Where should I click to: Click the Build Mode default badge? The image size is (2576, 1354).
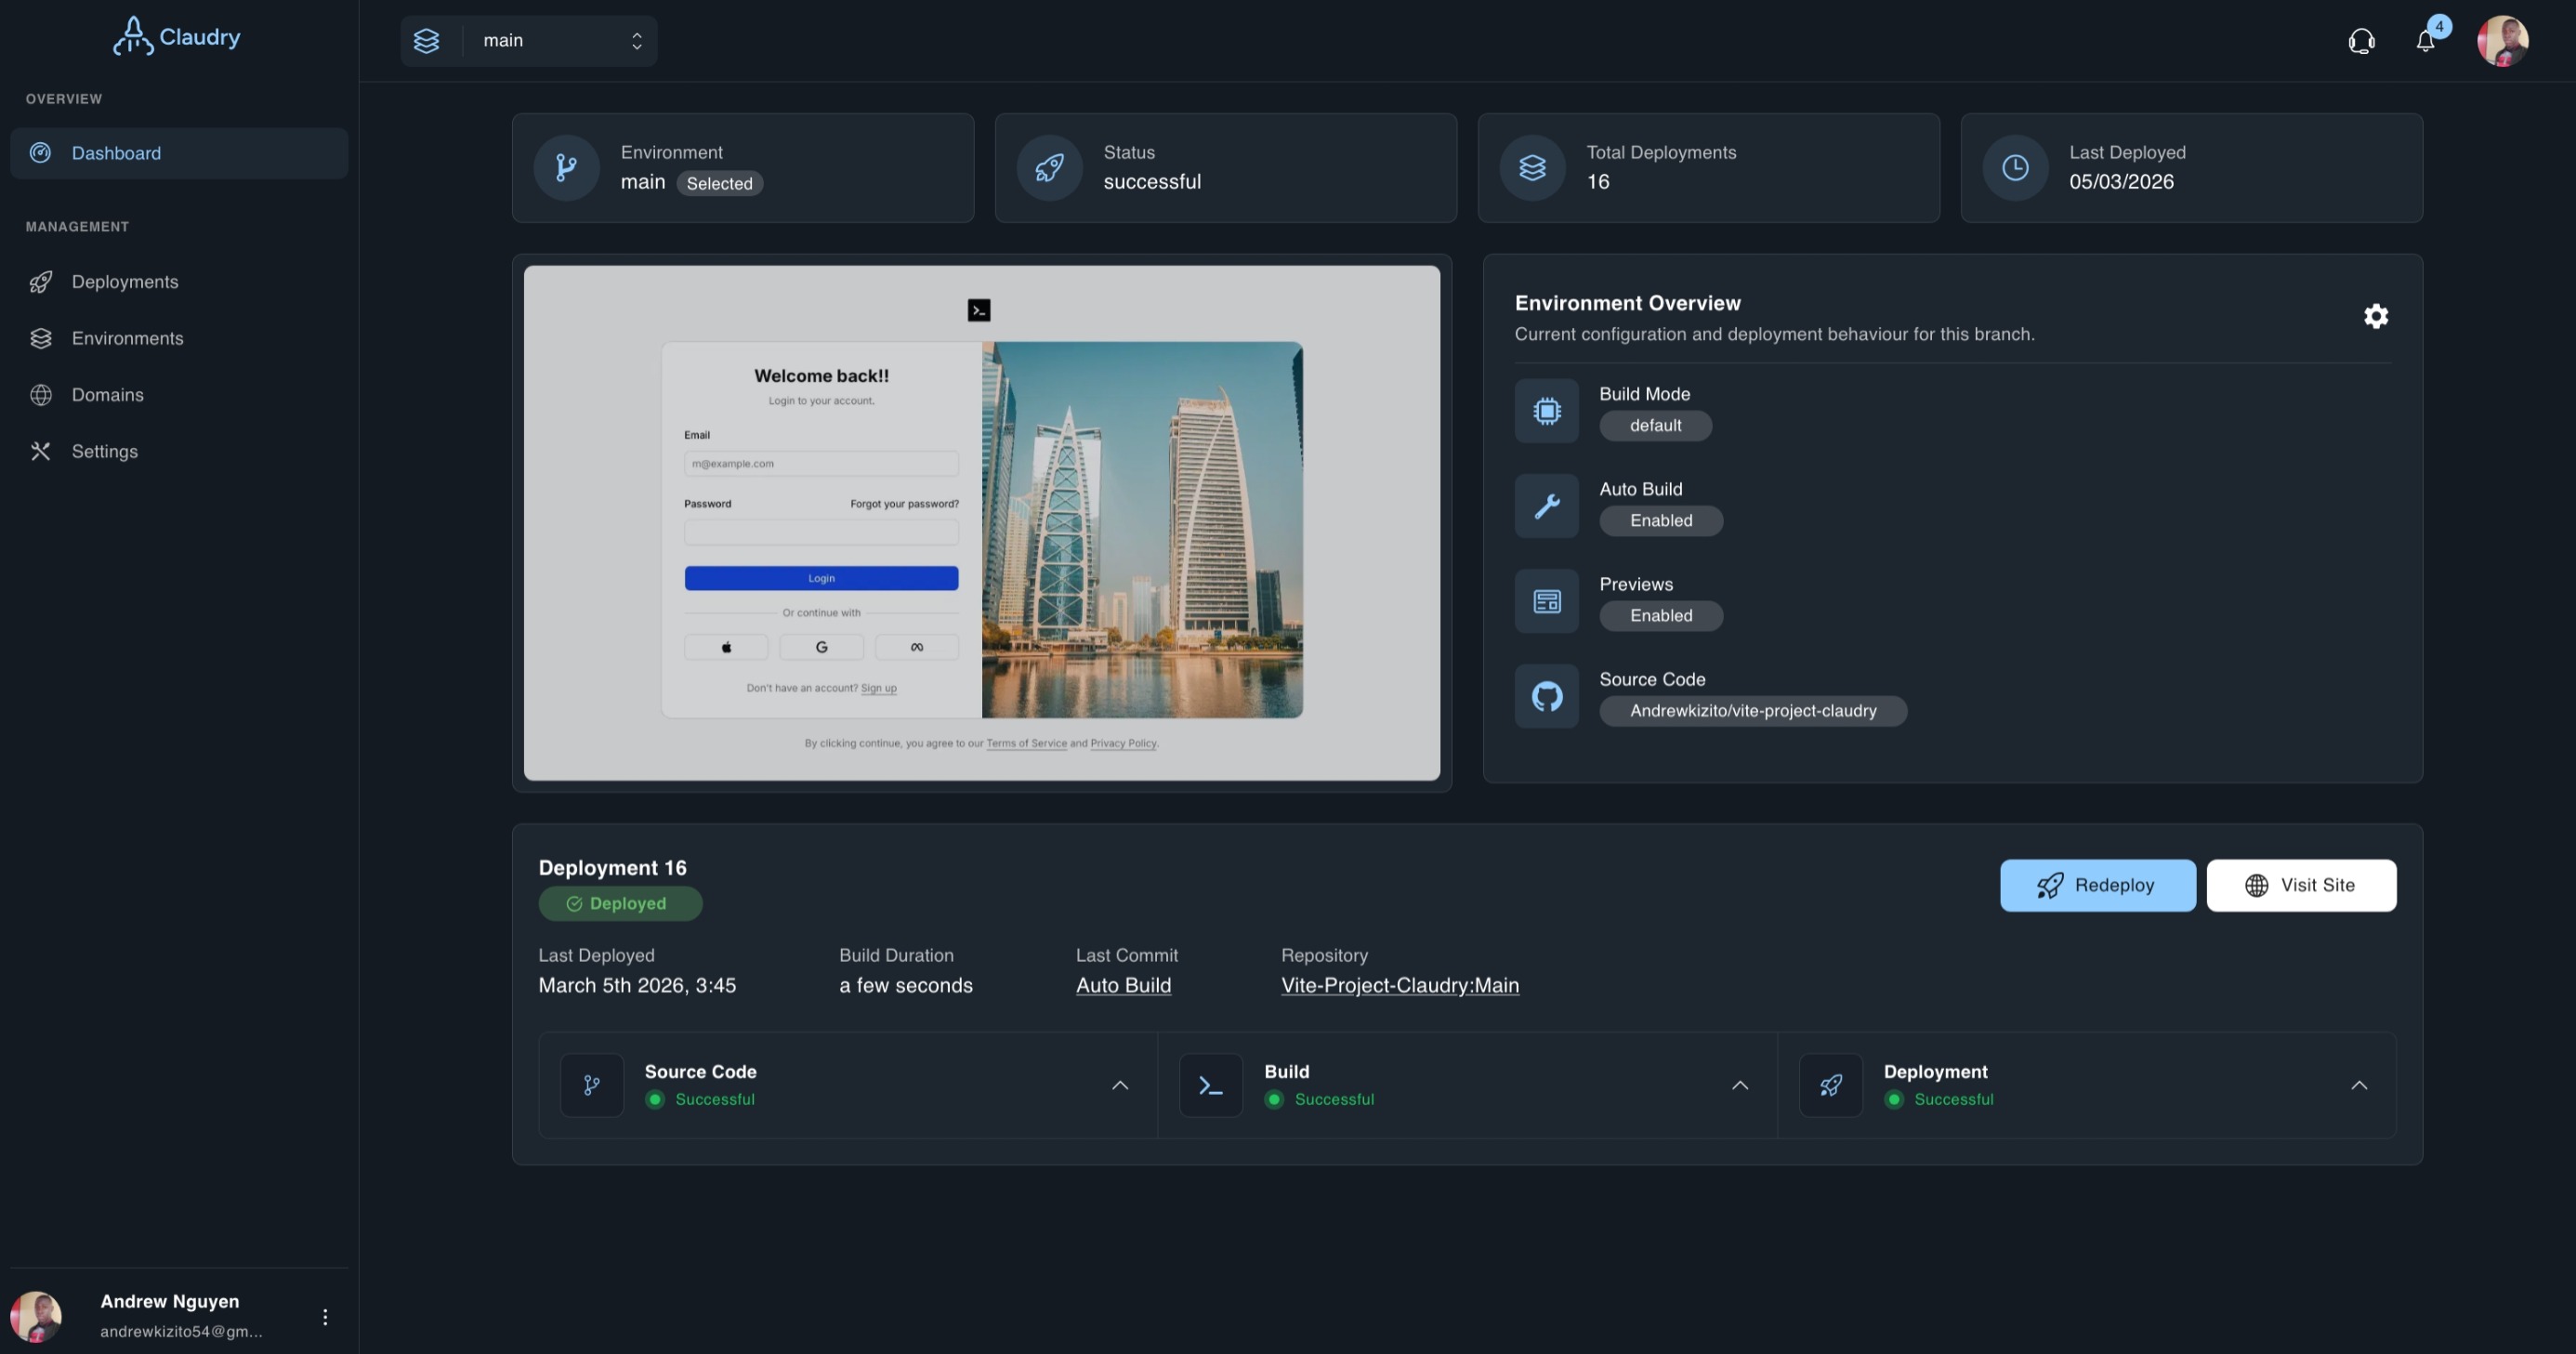[x=1655, y=425]
